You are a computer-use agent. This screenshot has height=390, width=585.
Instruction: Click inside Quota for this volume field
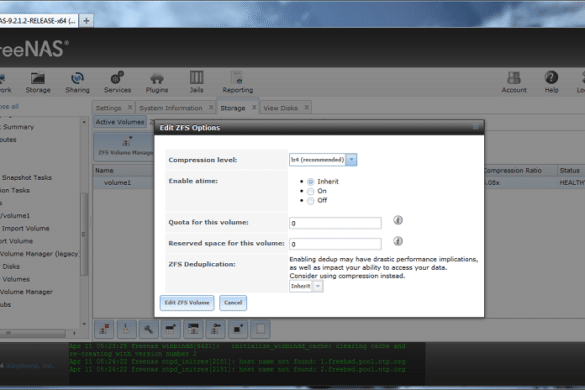pyautogui.click(x=335, y=223)
